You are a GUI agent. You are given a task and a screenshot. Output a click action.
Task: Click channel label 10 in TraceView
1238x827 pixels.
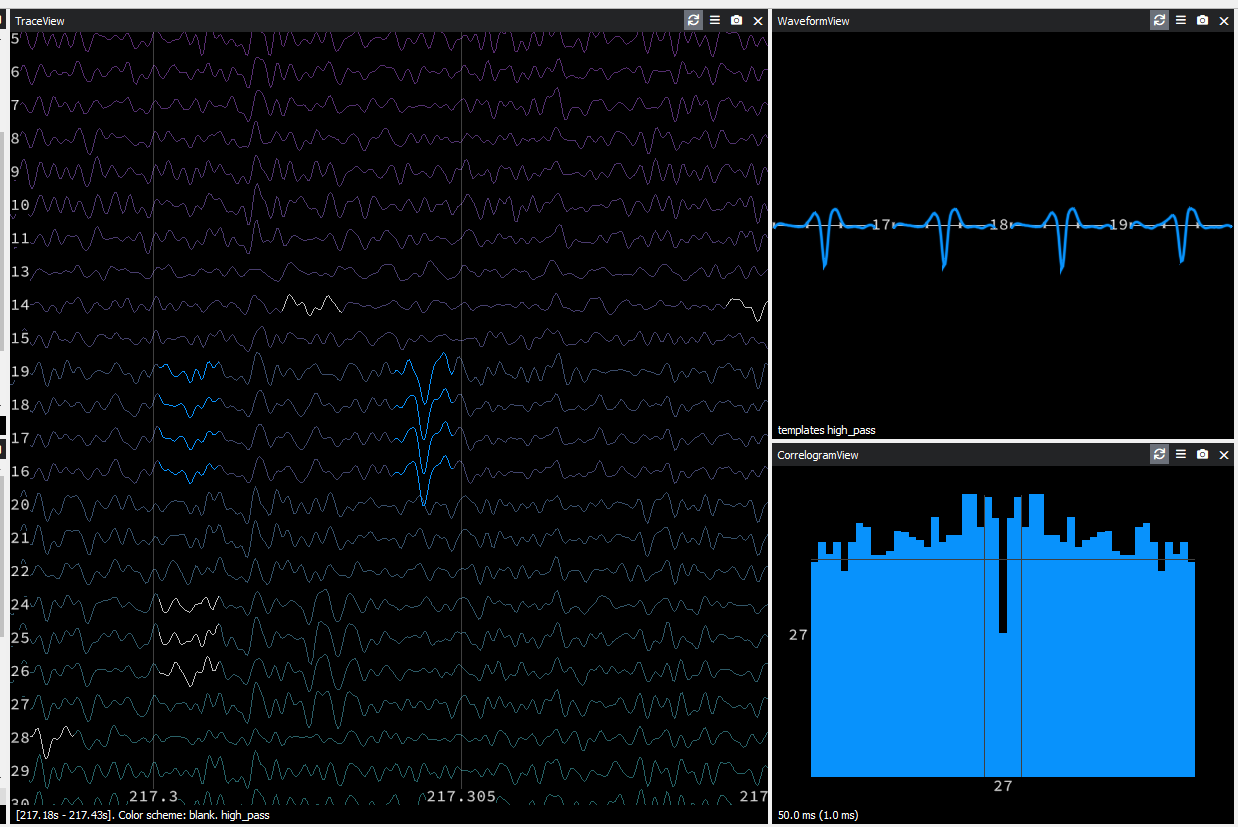(20, 205)
